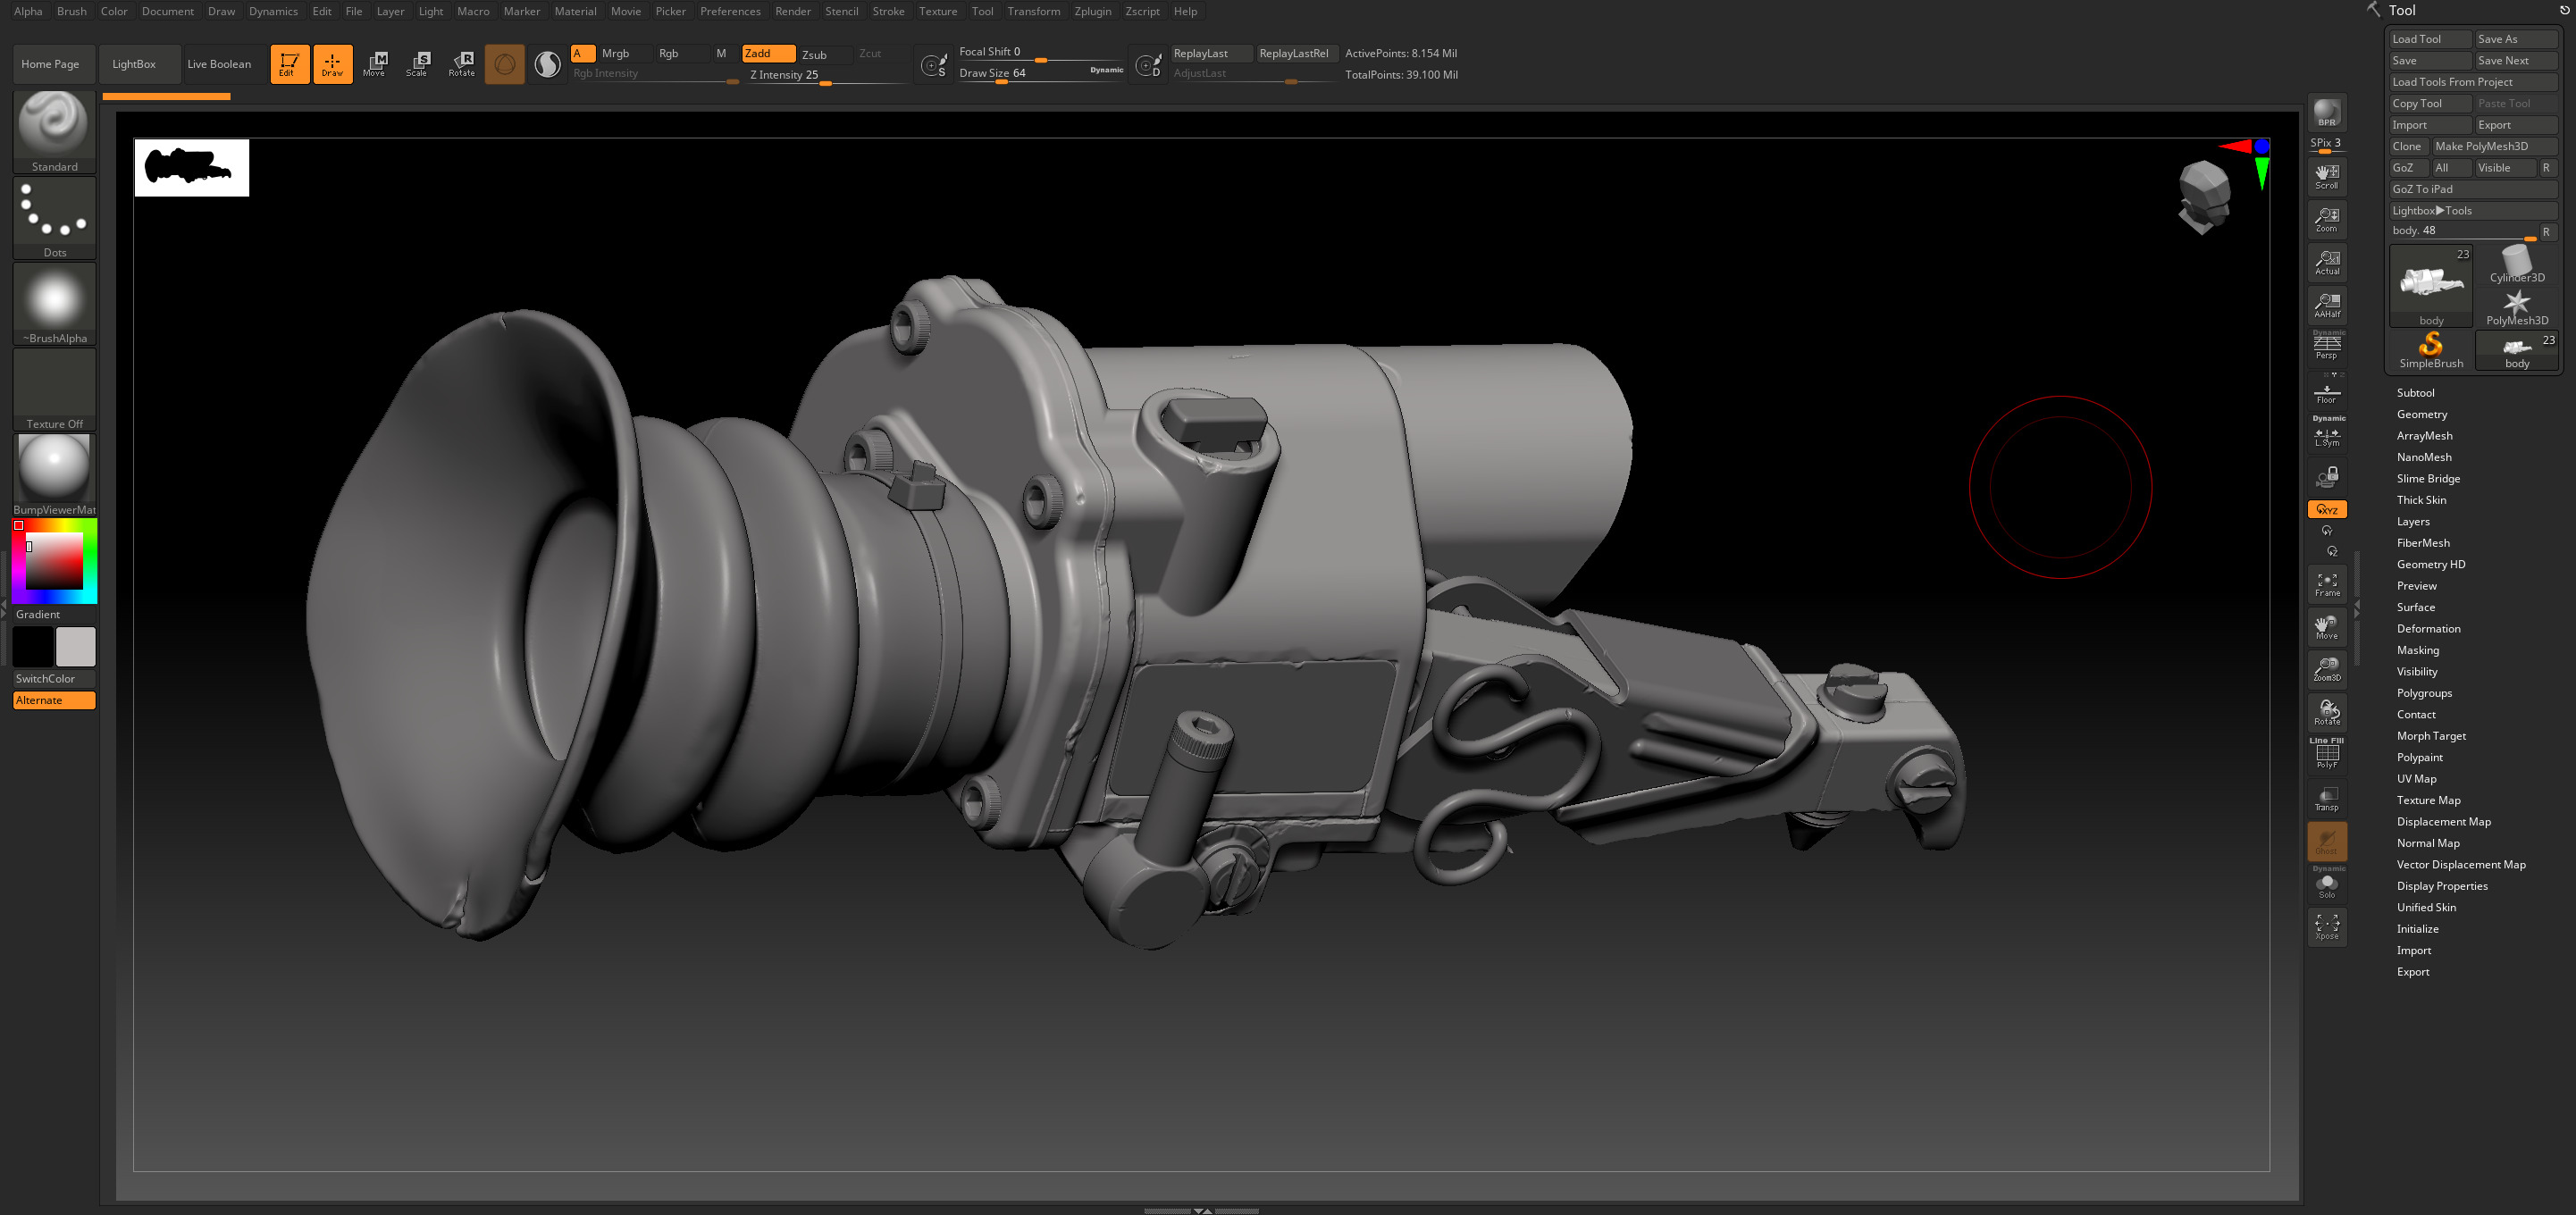Expand the Layers section
The height and width of the screenshot is (1215, 2576).
pyautogui.click(x=2412, y=521)
